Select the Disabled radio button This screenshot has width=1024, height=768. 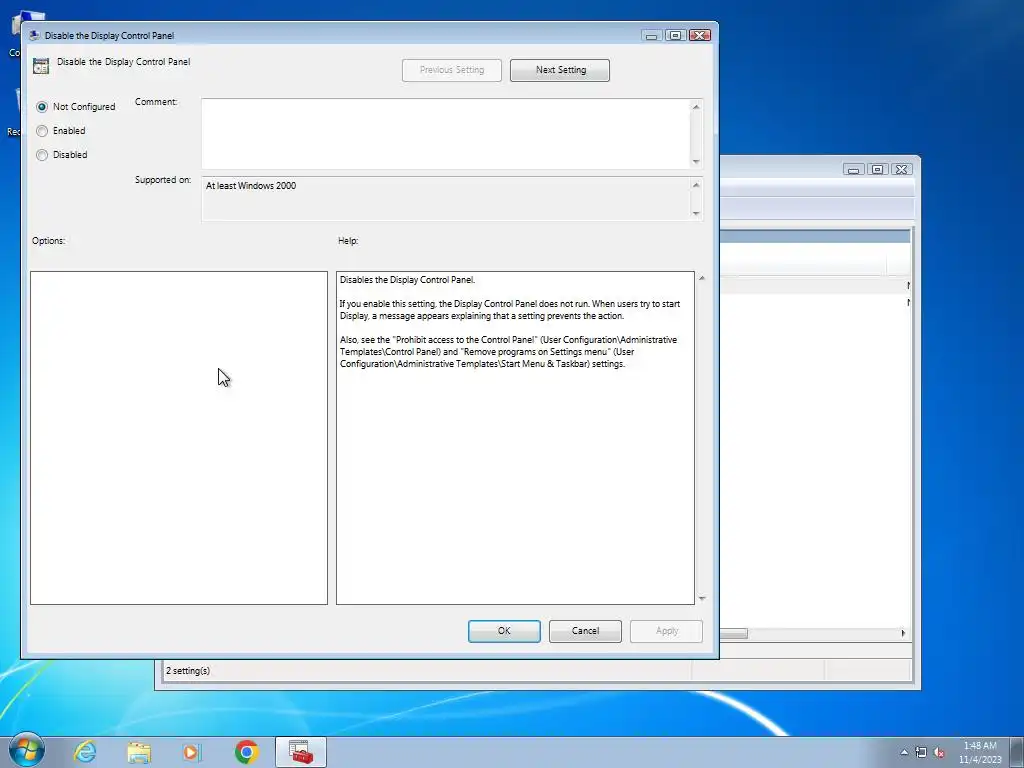point(42,155)
